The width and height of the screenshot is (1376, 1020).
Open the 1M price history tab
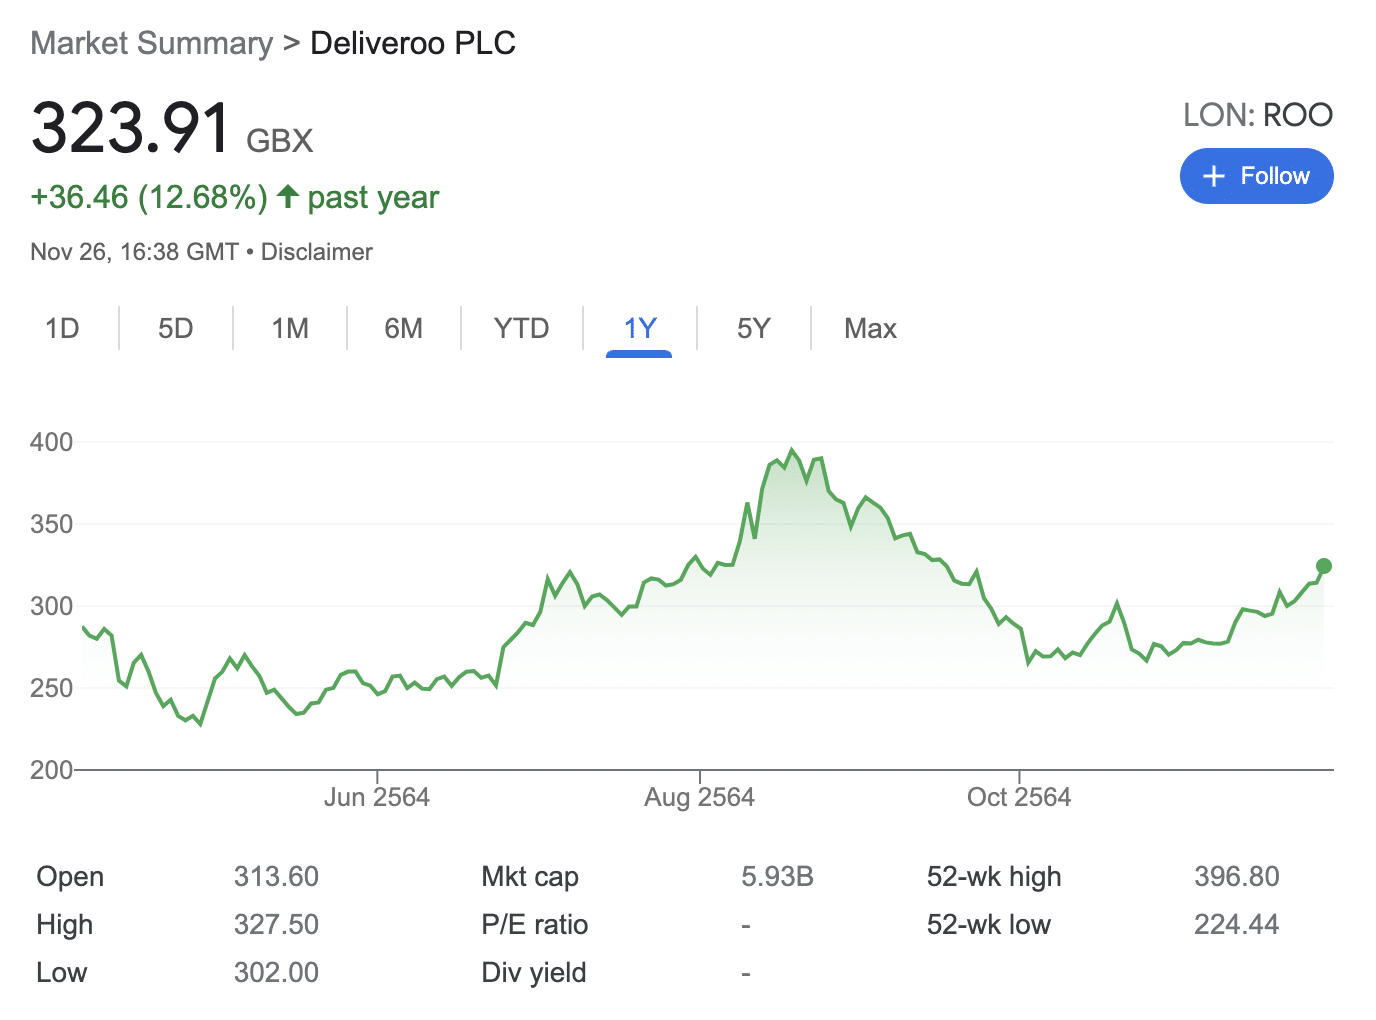(x=289, y=328)
